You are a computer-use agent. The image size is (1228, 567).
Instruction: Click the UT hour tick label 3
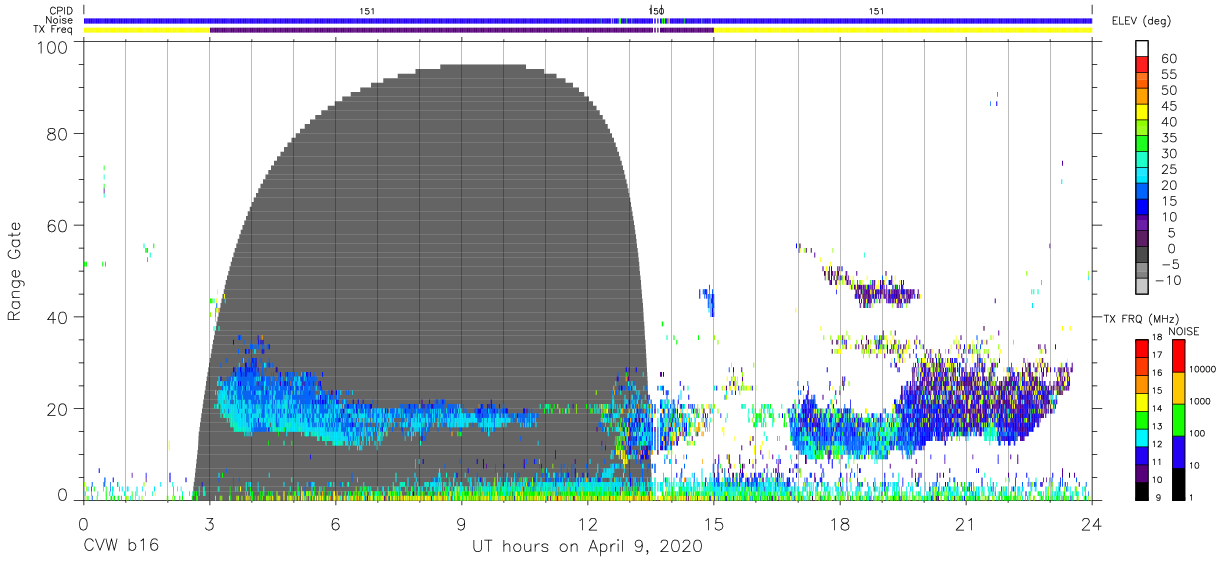(209, 524)
